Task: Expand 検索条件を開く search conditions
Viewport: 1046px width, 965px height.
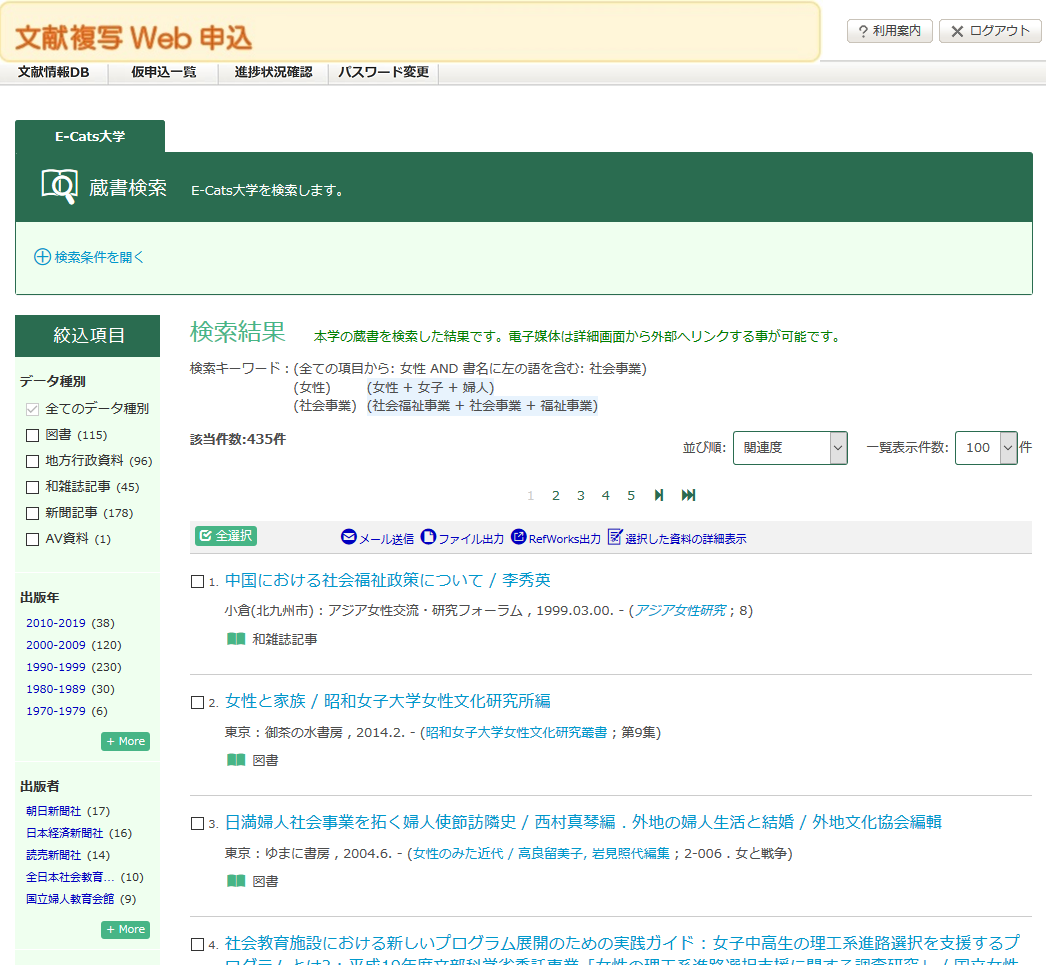Action: [x=99, y=257]
